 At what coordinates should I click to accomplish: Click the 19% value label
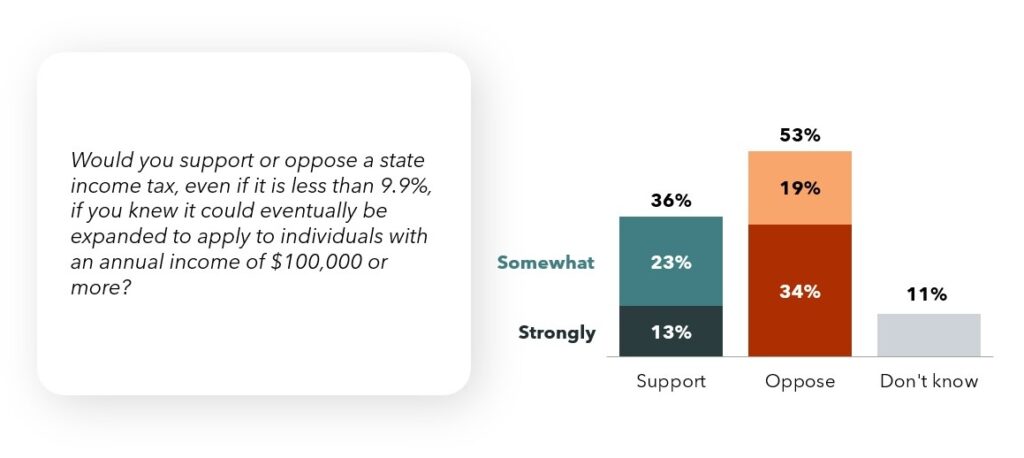click(800, 188)
